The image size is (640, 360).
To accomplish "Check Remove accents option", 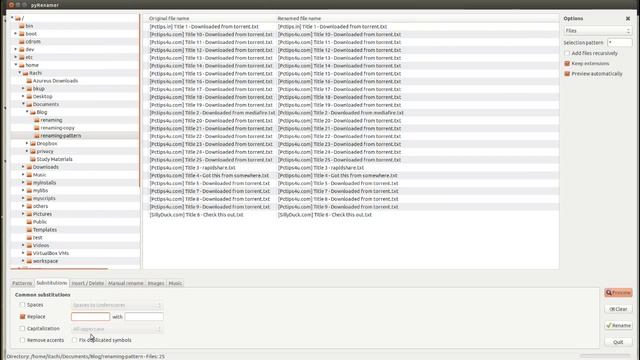I will [22, 340].
